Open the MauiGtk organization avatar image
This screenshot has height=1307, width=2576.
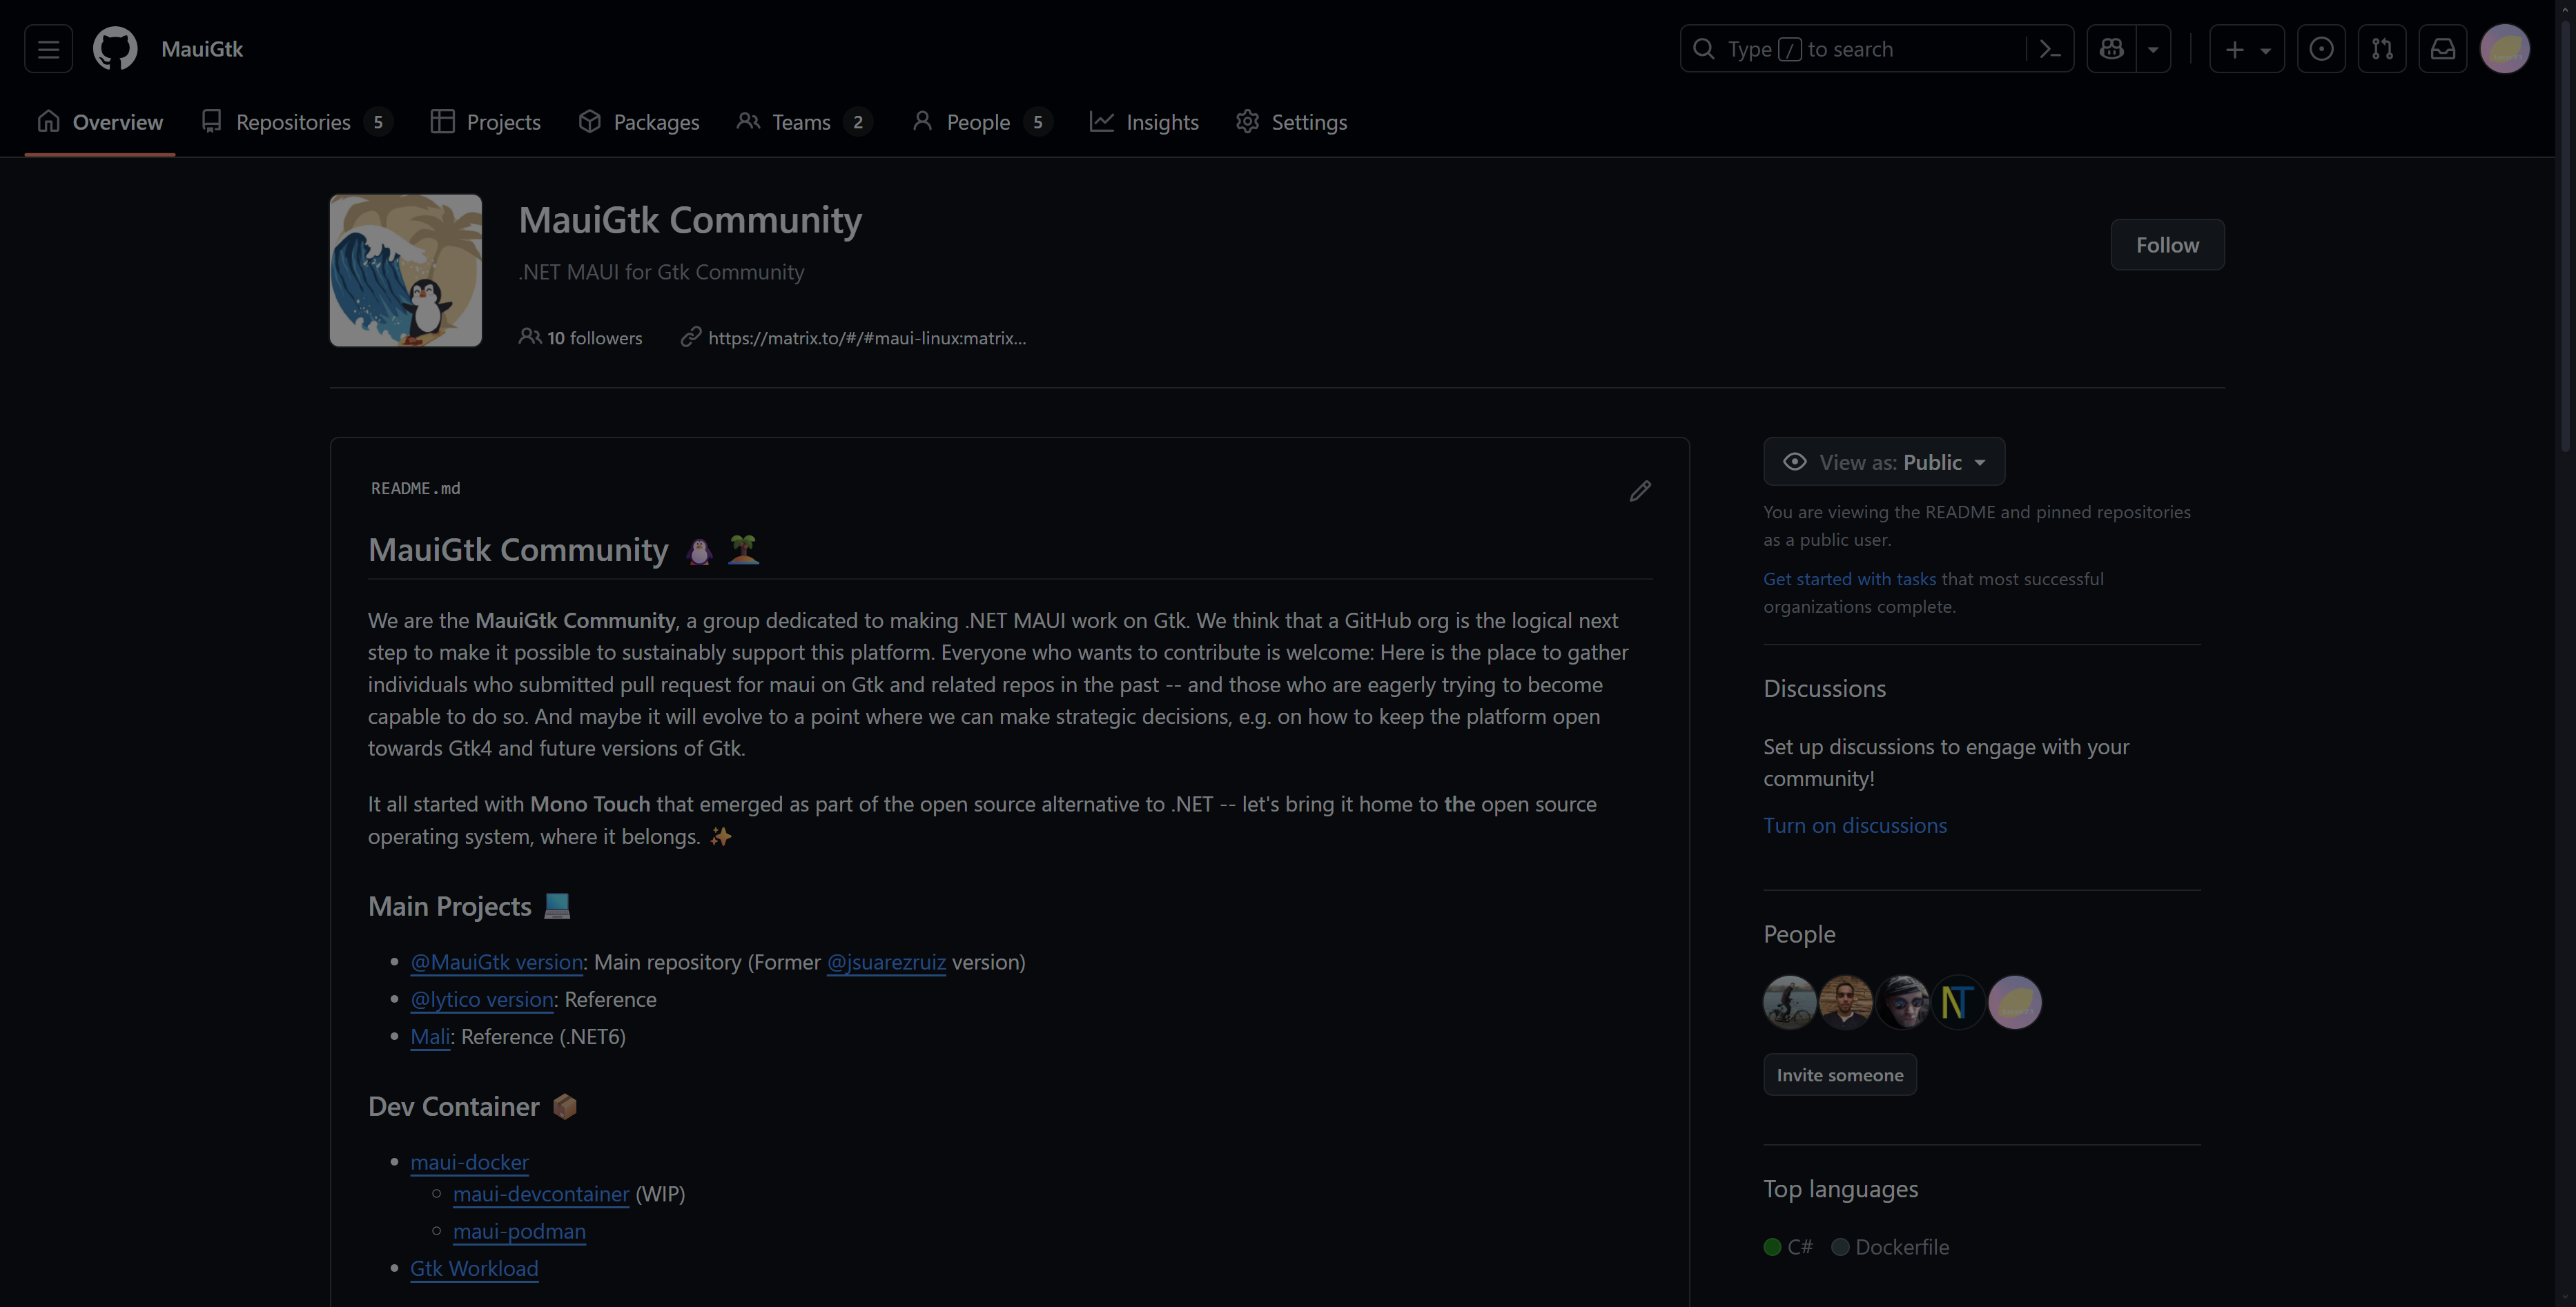tap(405, 271)
